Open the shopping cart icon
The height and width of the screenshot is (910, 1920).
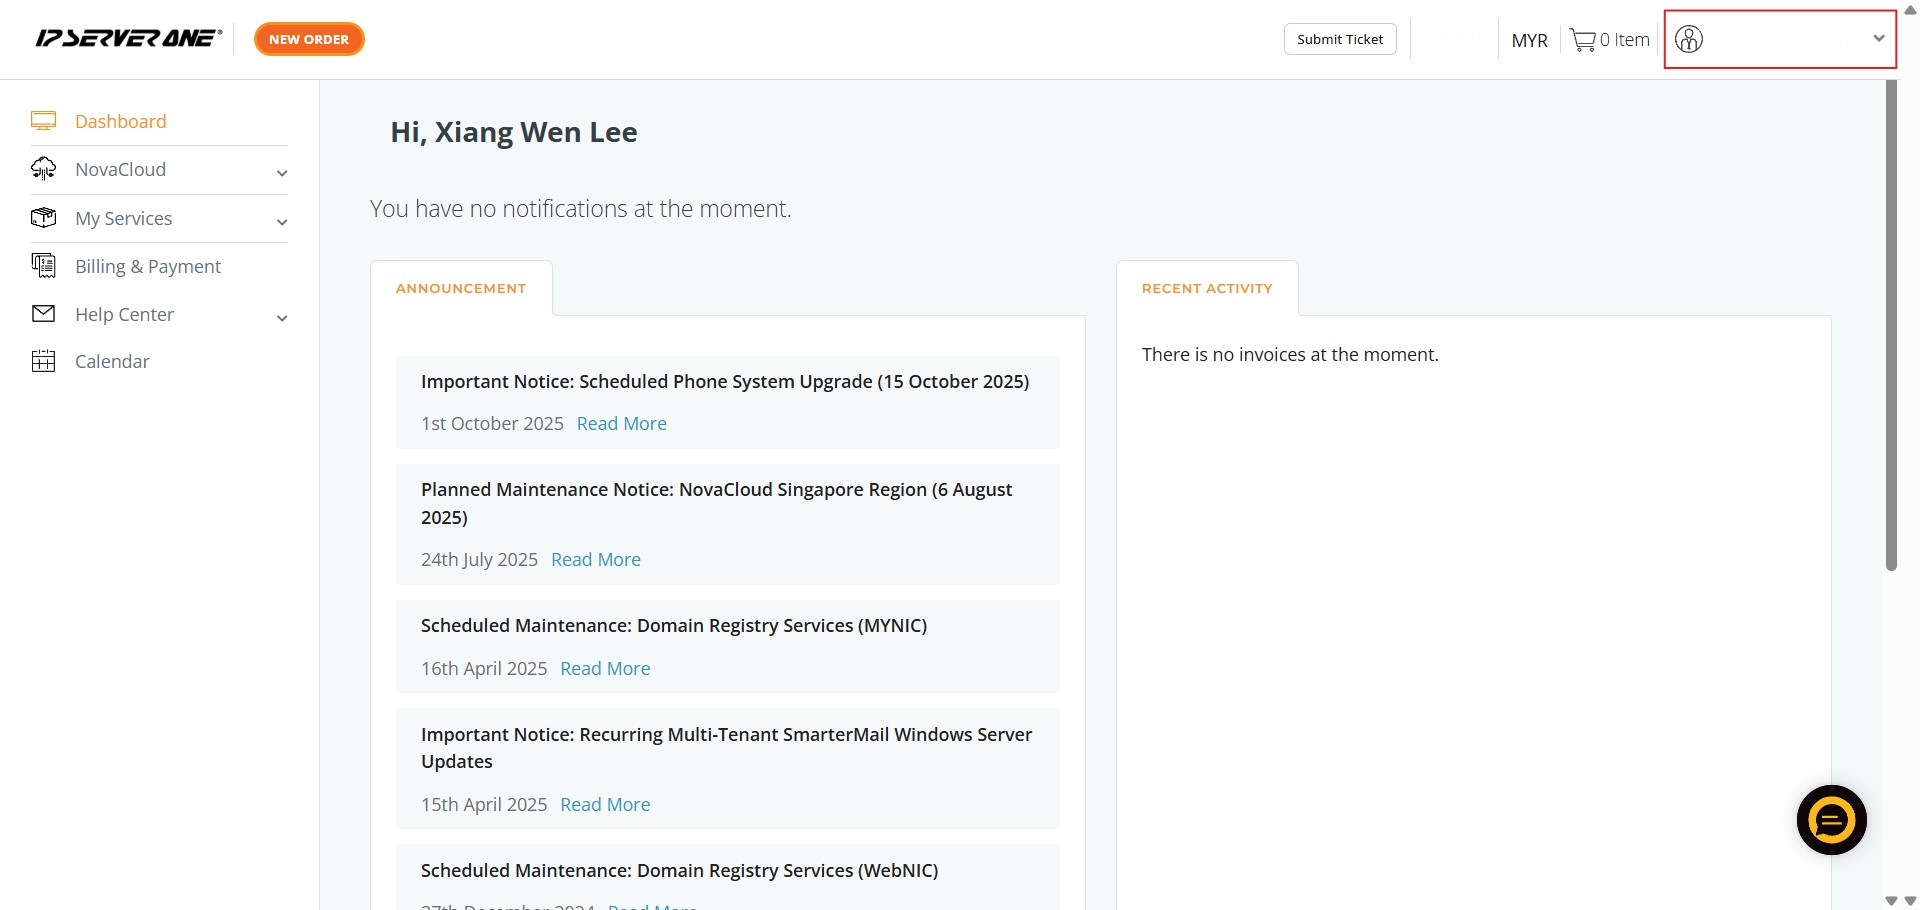coord(1582,40)
